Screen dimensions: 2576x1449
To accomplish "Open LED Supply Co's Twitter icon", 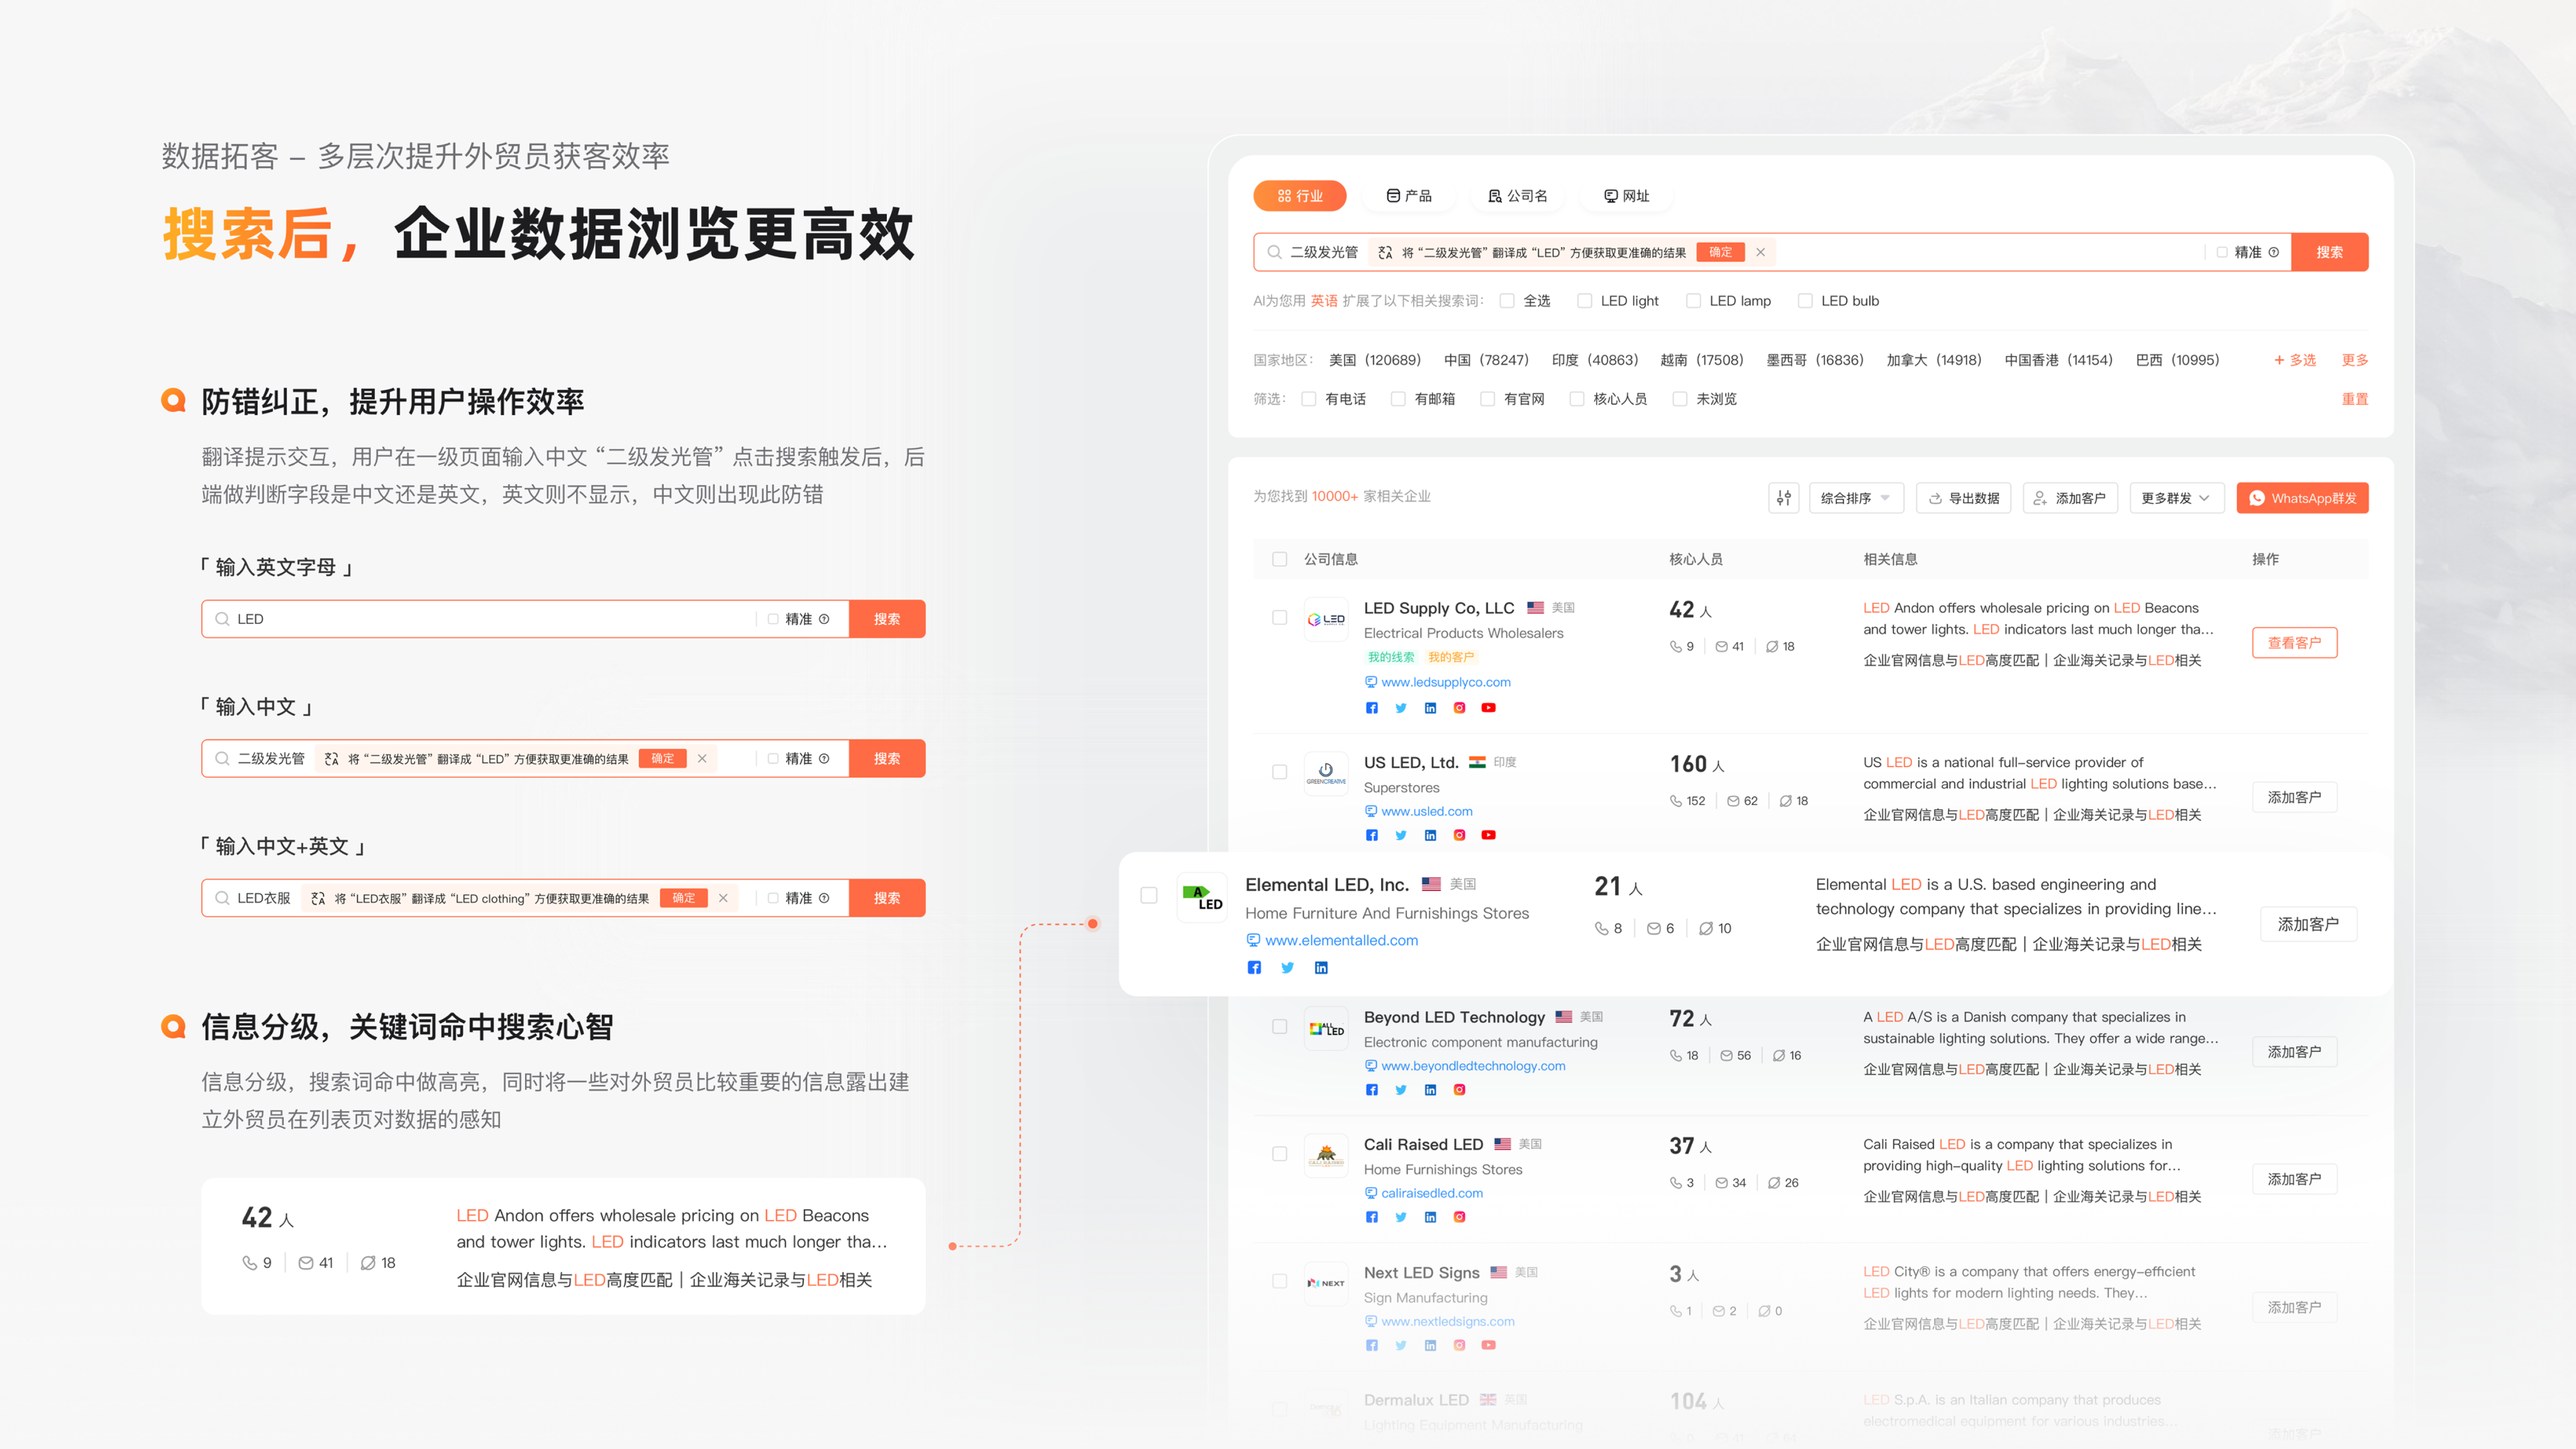I will [x=1401, y=708].
